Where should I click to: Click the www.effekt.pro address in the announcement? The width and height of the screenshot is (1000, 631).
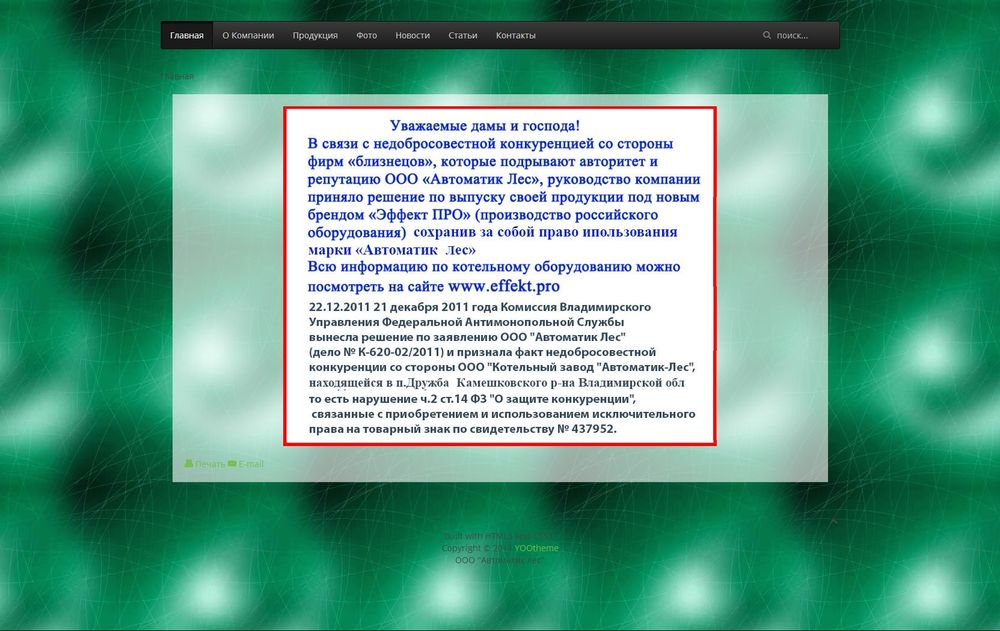click(504, 286)
